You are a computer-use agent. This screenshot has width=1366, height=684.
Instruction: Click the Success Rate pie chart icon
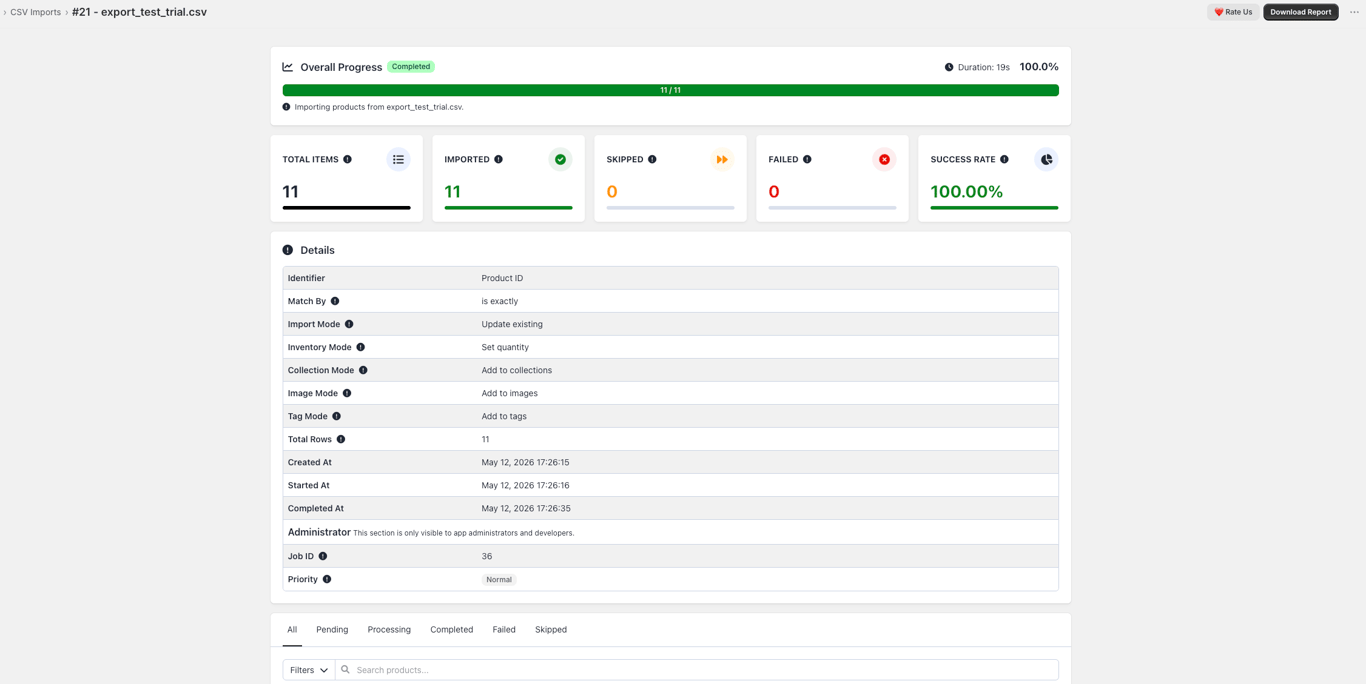[x=1046, y=159]
